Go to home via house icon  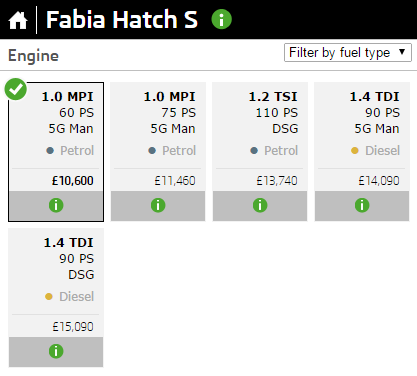pyautogui.click(x=18, y=20)
